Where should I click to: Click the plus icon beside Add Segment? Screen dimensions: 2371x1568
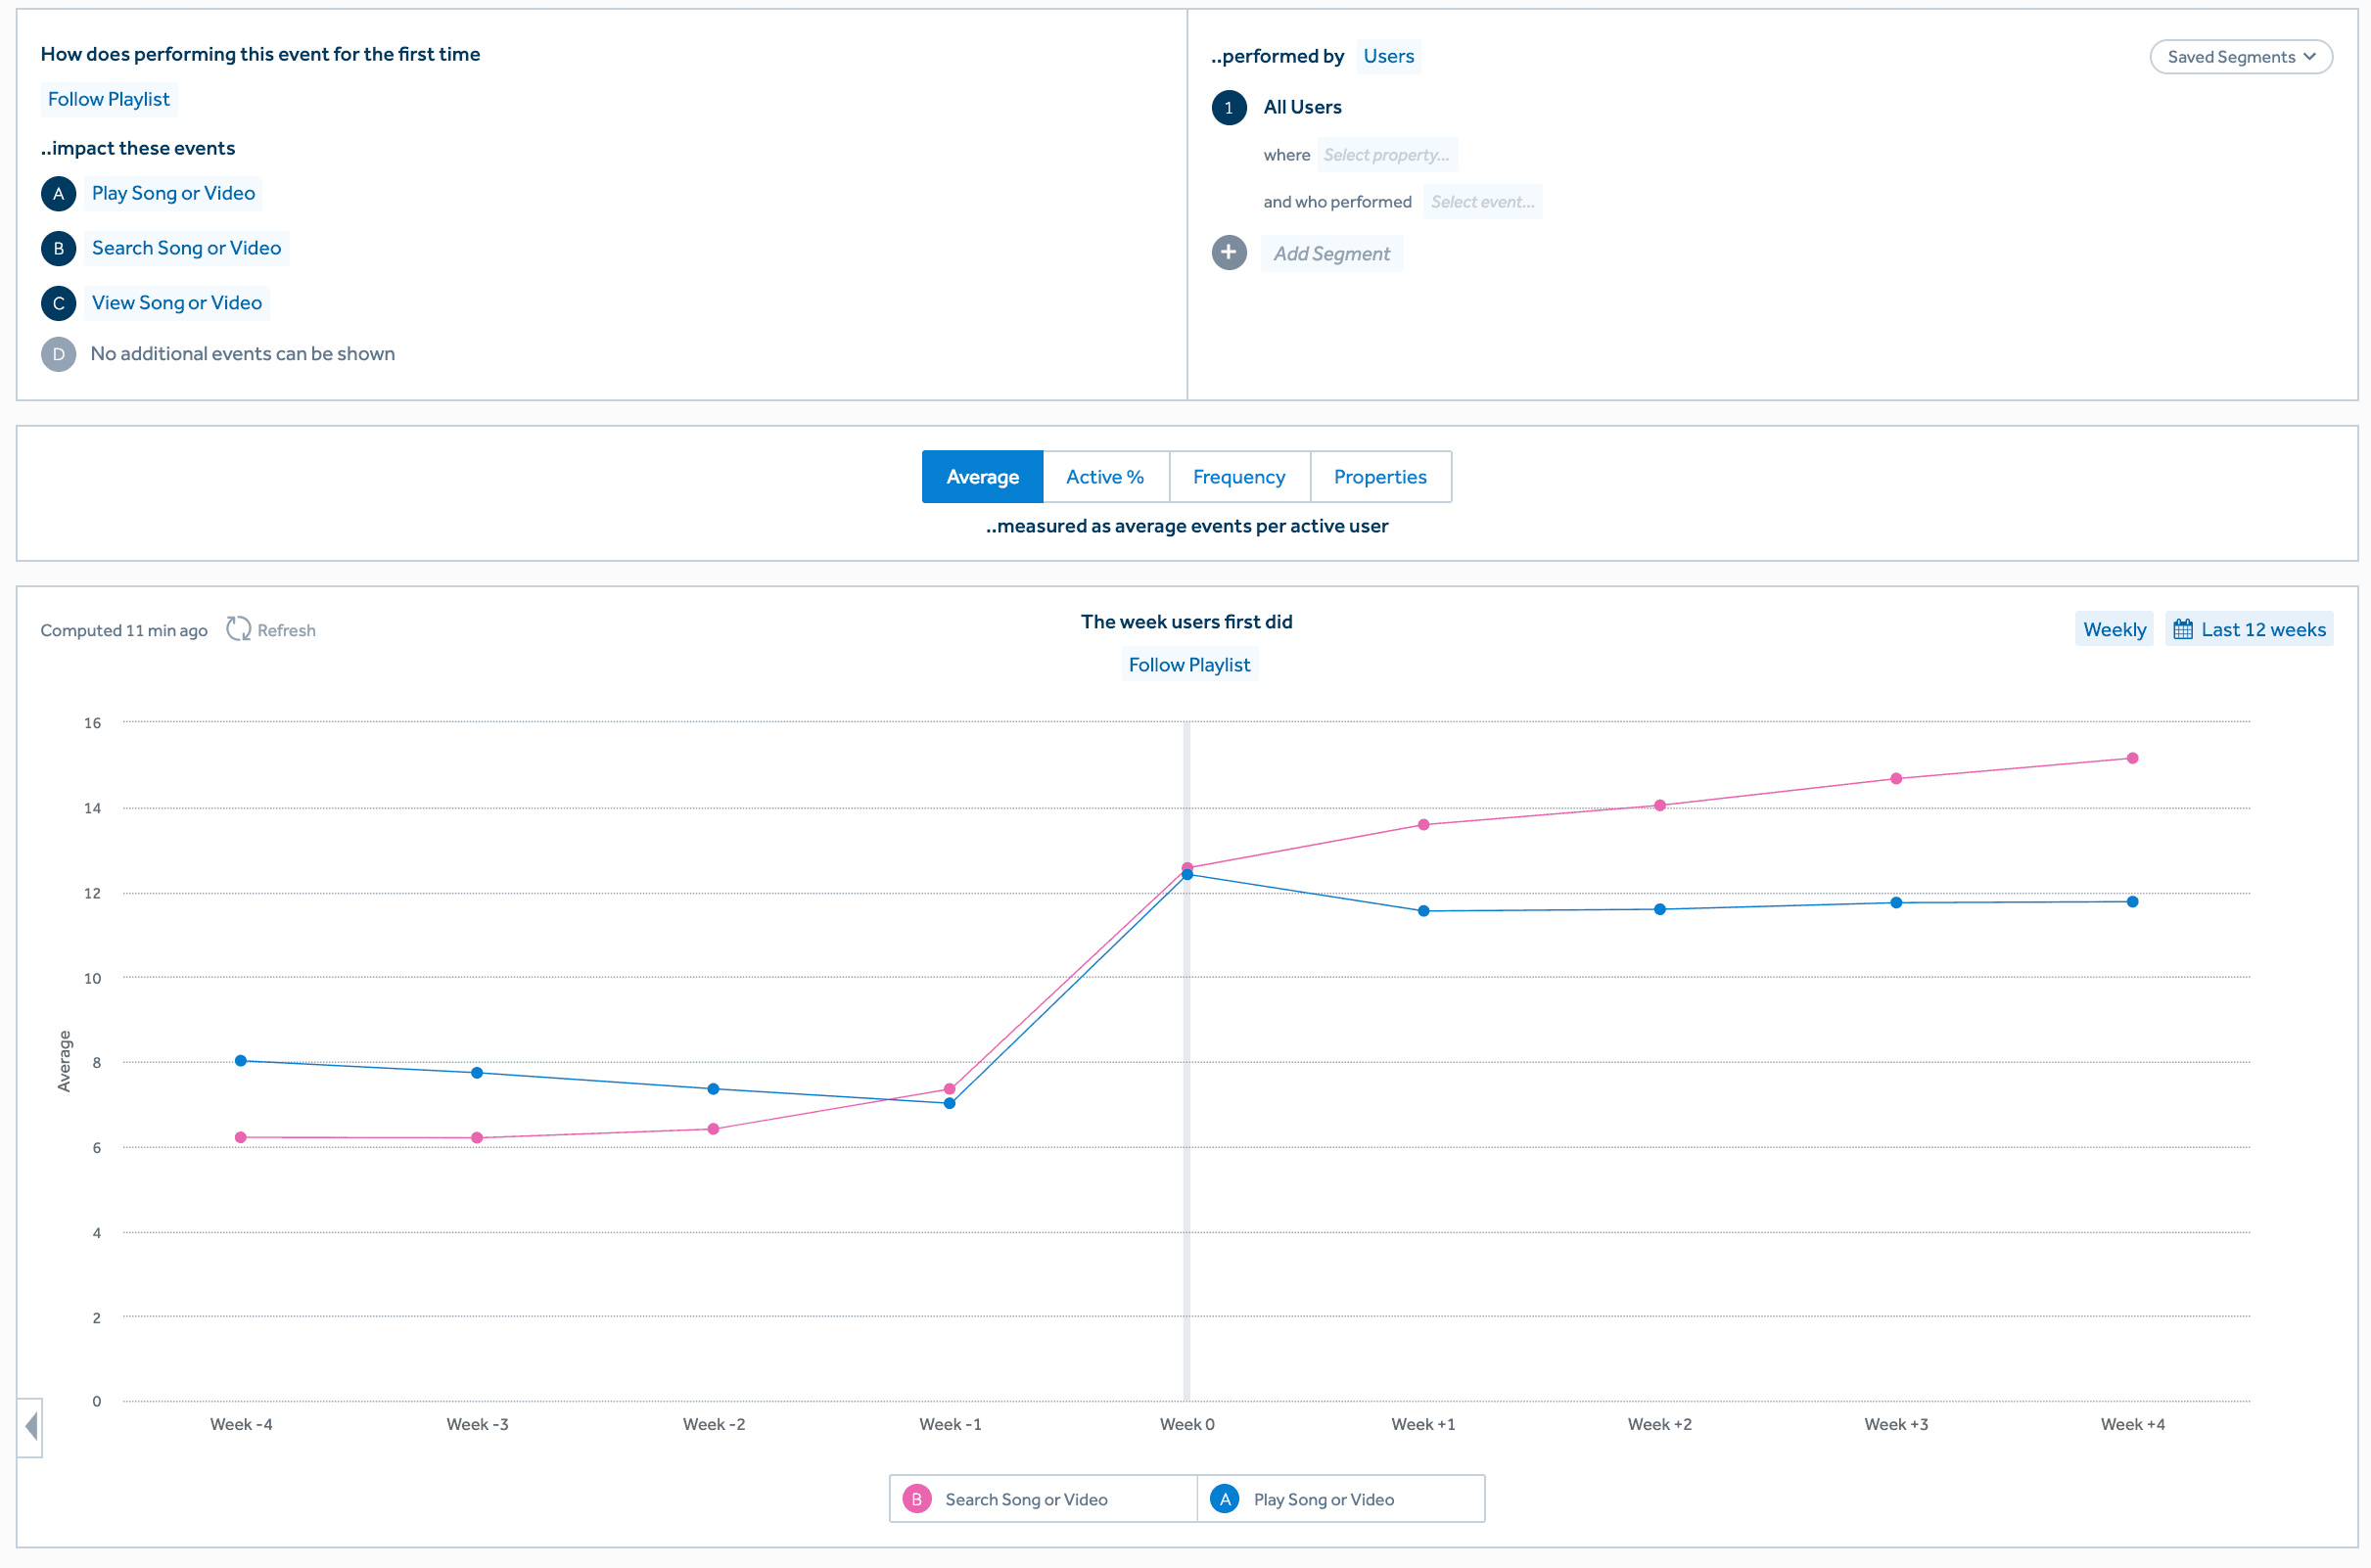(1229, 253)
